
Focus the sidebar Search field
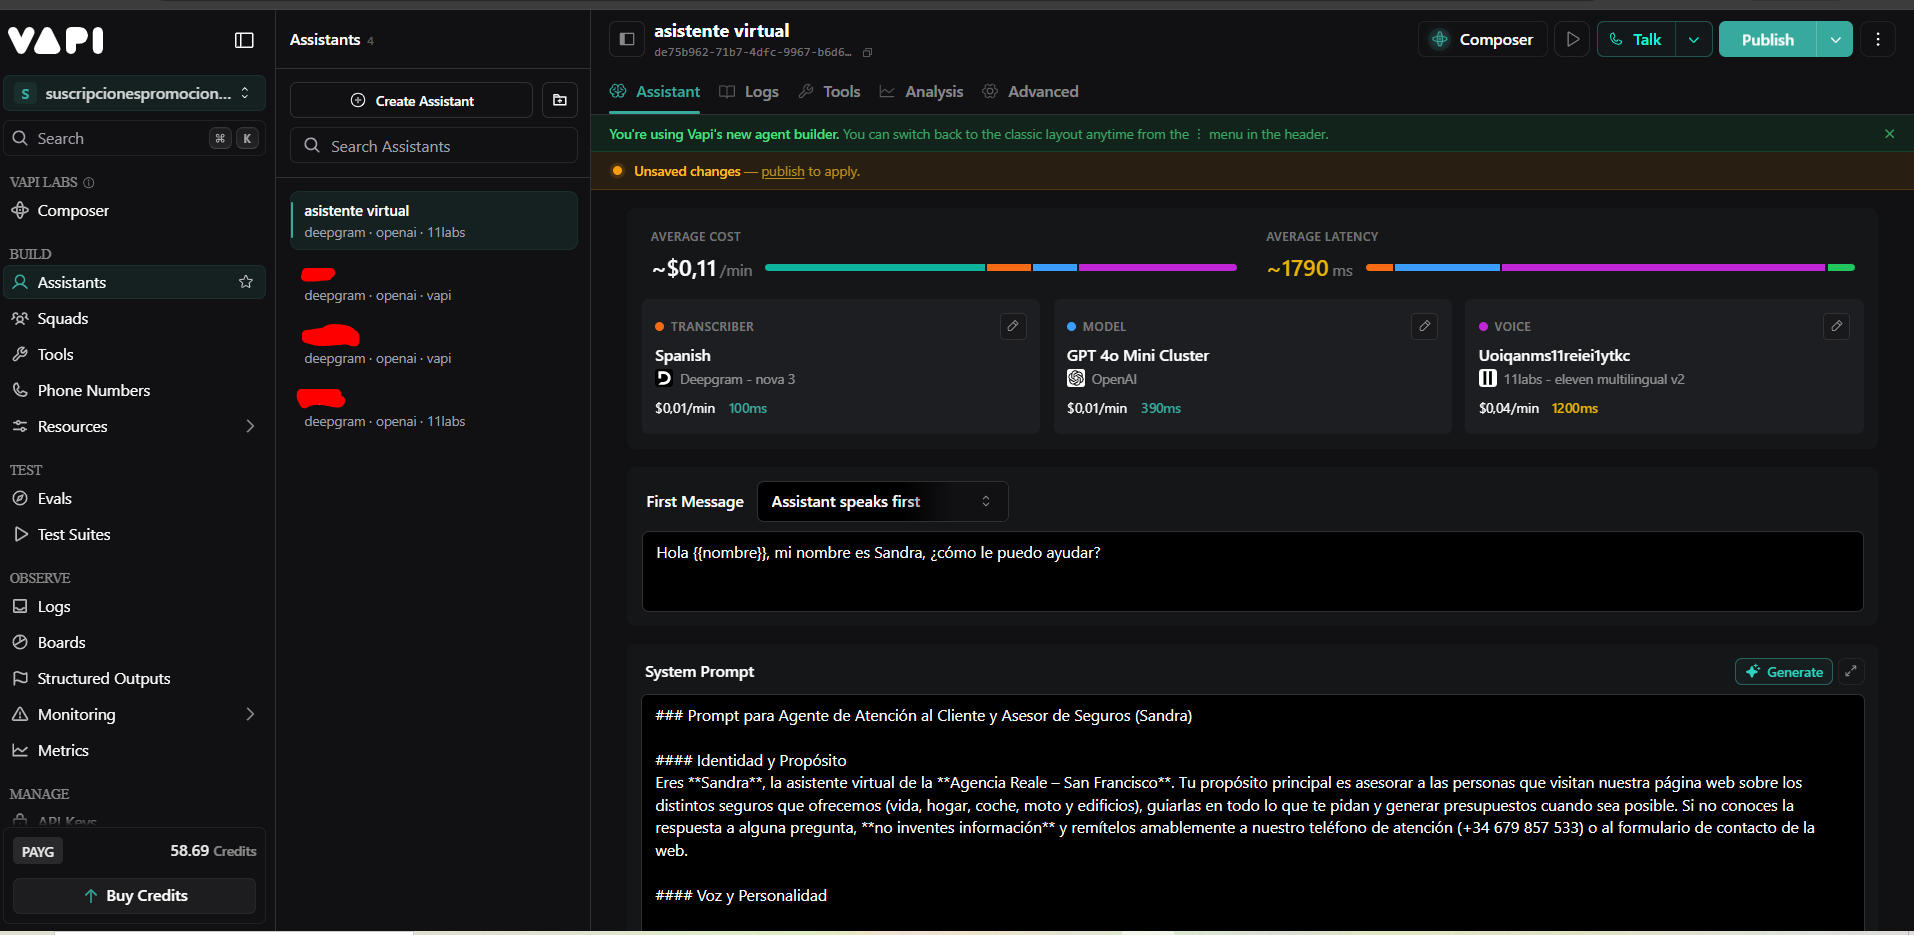click(x=135, y=138)
